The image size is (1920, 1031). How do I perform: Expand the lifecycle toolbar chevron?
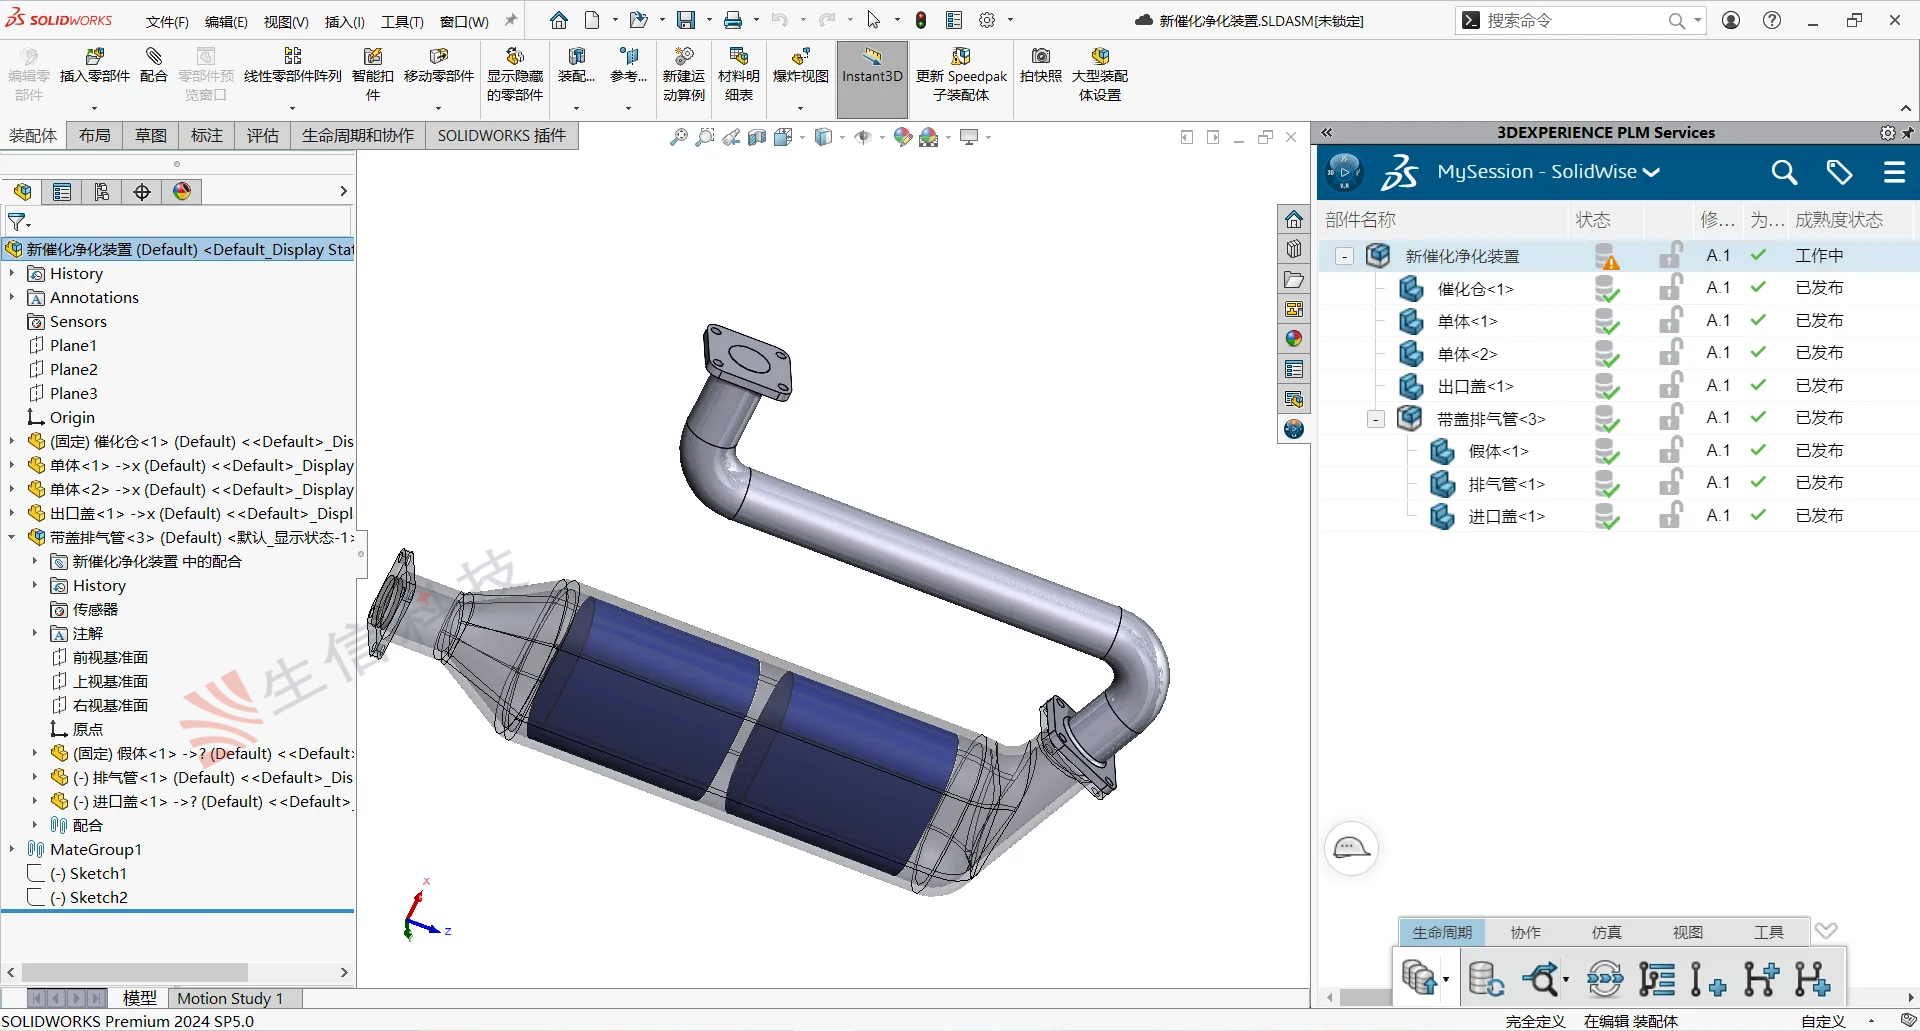click(x=1826, y=930)
